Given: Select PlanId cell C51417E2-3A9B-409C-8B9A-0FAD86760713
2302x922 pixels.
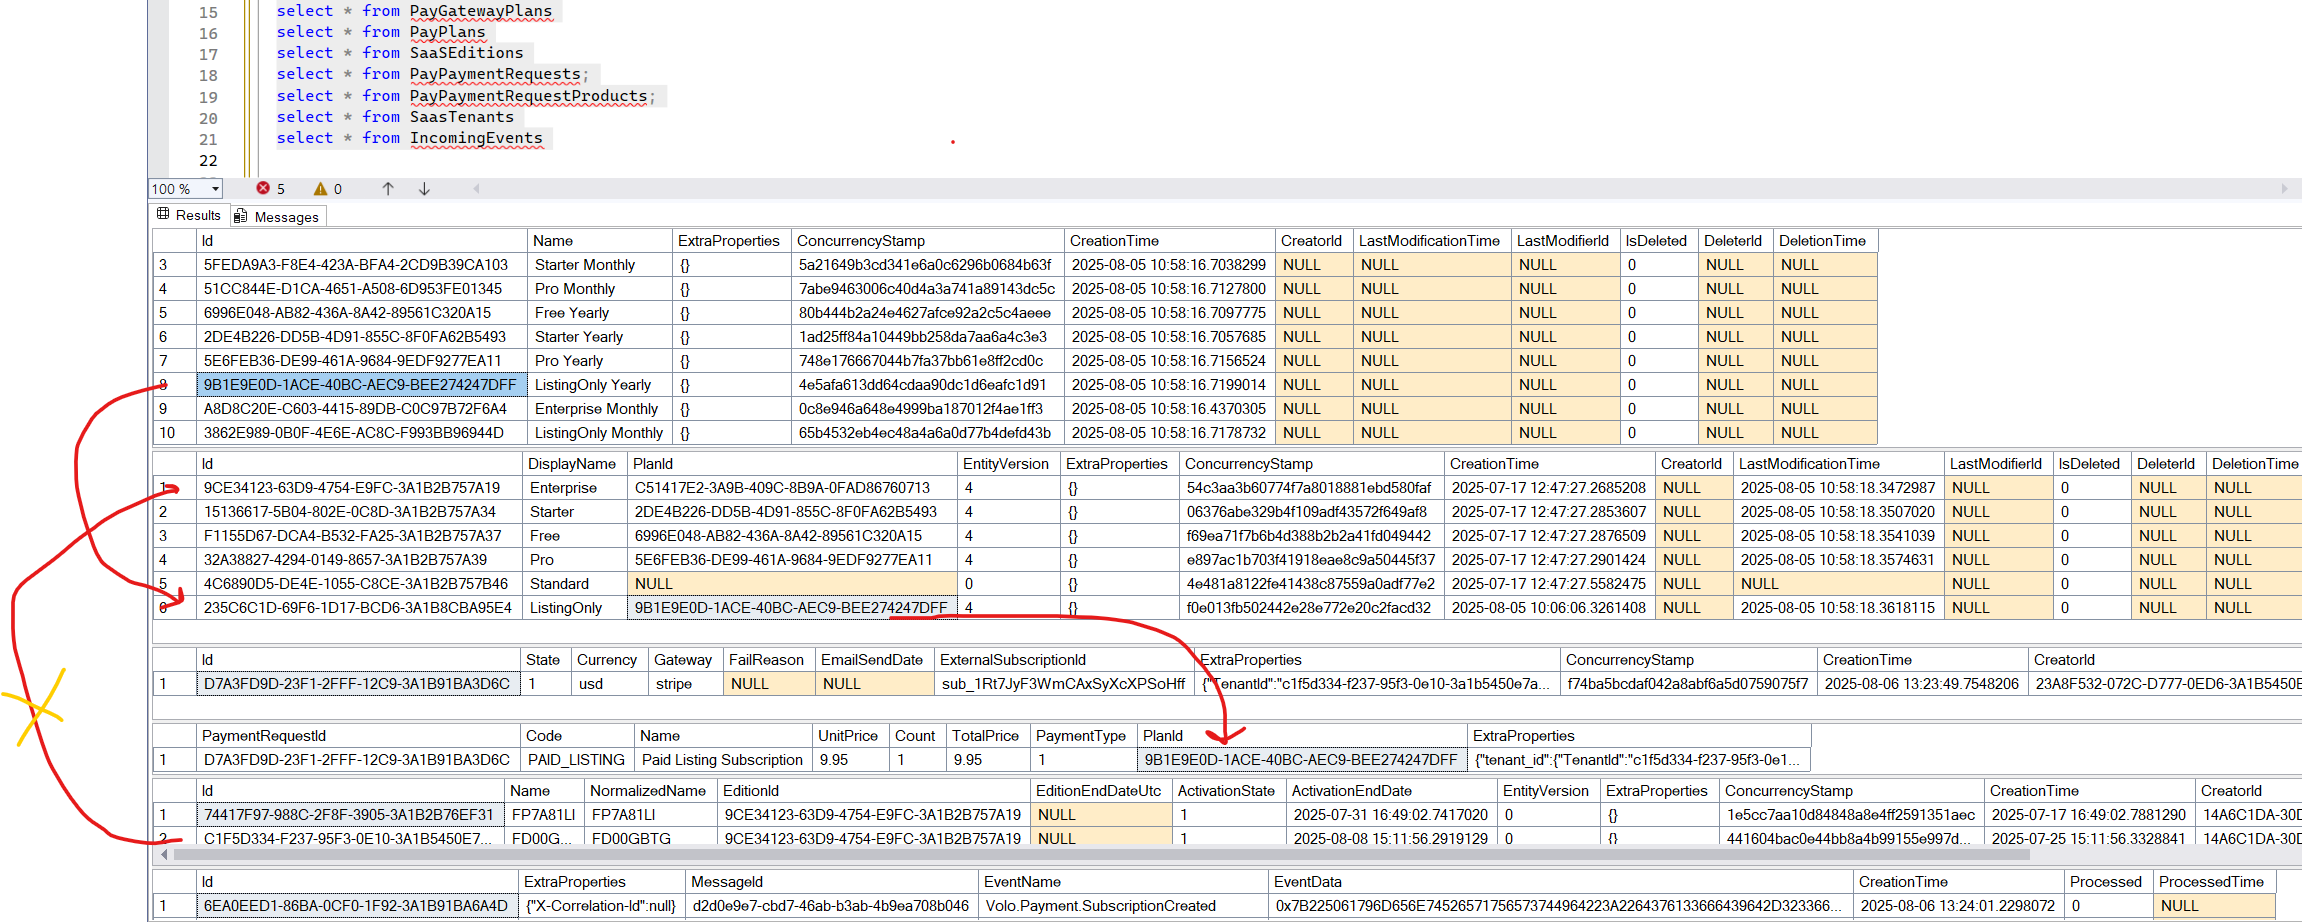Looking at the screenshot, I should pyautogui.click(x=792, y=488).
